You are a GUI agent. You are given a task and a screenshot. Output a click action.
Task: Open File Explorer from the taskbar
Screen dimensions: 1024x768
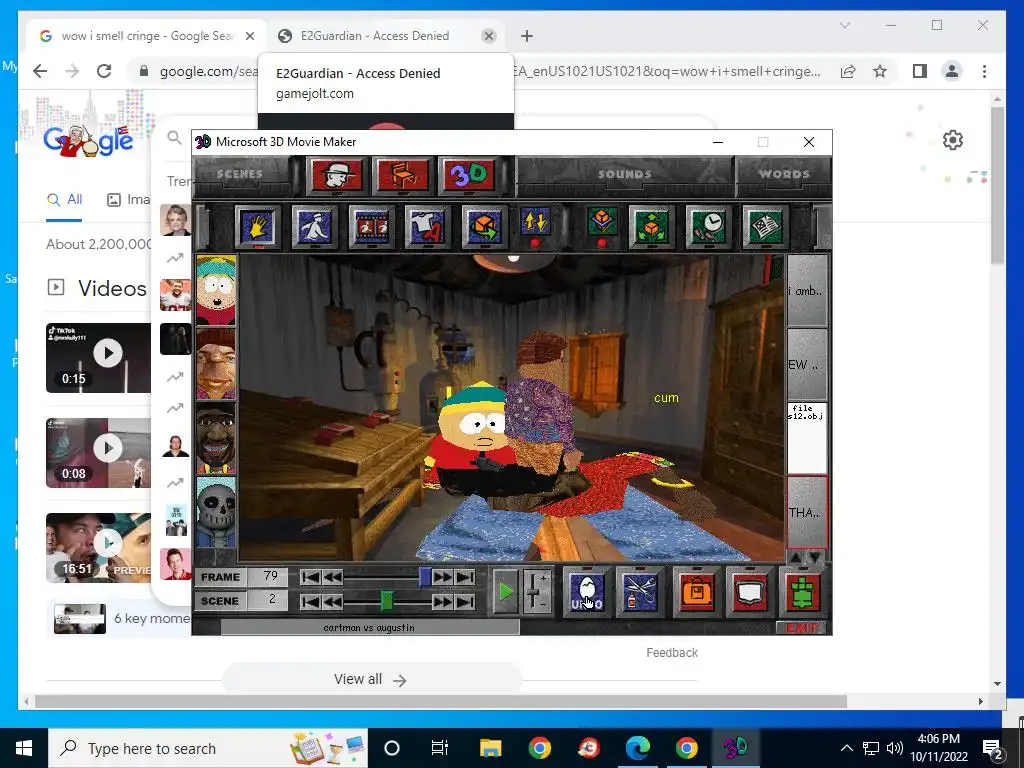tap(490, 748)
